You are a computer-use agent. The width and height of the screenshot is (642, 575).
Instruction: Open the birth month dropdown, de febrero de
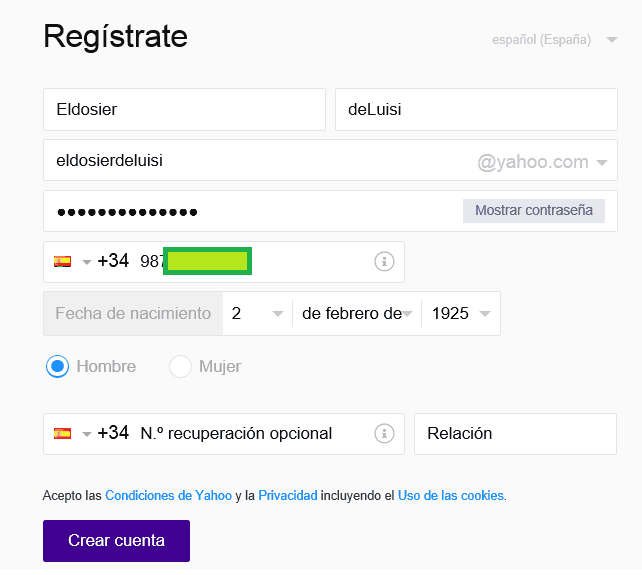[357, 313]
